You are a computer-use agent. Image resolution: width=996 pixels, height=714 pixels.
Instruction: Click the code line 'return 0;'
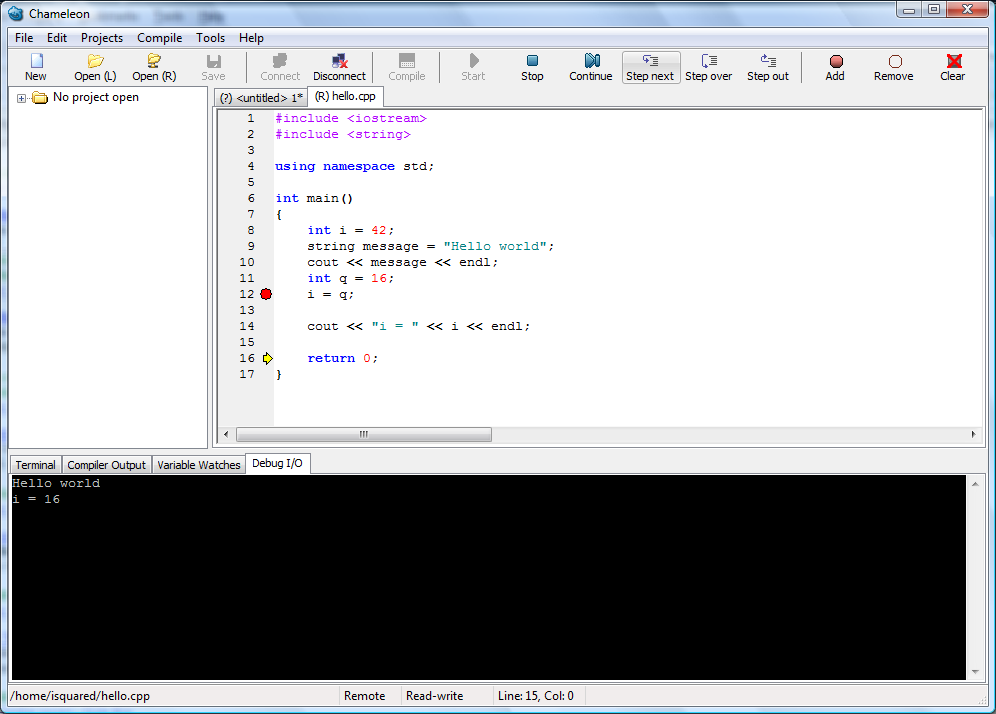tap(342, 358)
